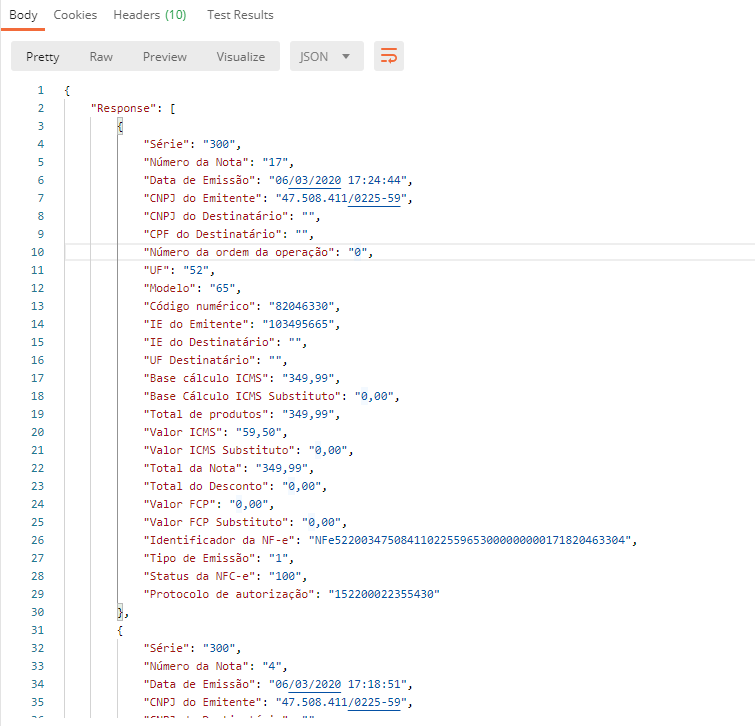Screen dimensions: 755x726
Task: Switch to the Body tab
Action: [x=23, y=15]
